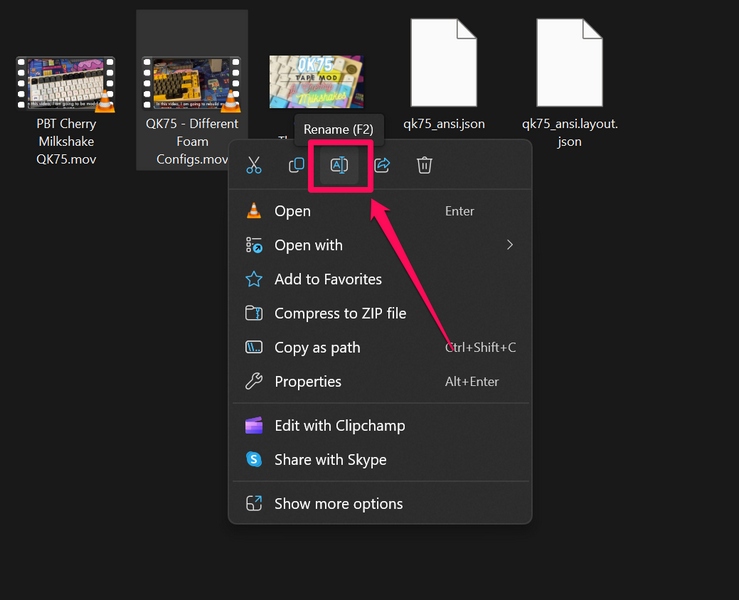Select Copy as path
Image resolution: width=739 pixels, height=600 pixels.
tap(317, 348)
